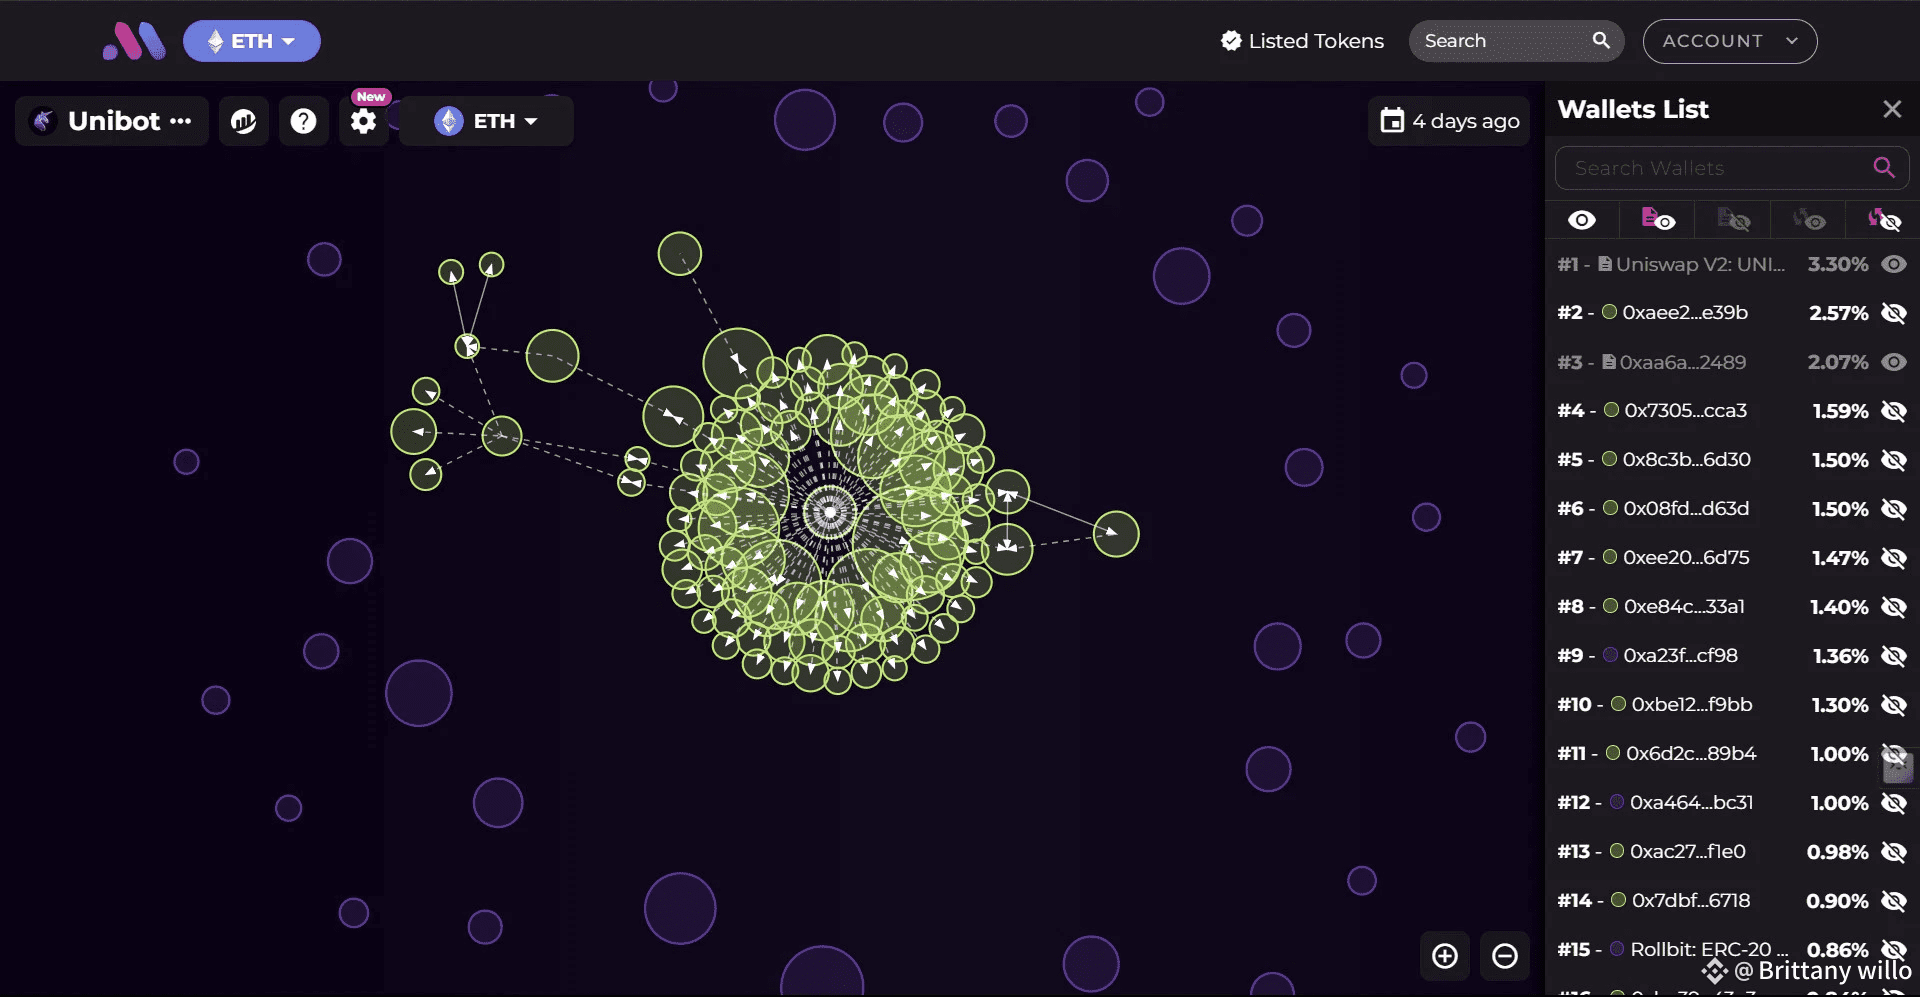The image size is (1920, 997).
Task: Click the Search Wallets input
Action: (x=1732, y=168)
